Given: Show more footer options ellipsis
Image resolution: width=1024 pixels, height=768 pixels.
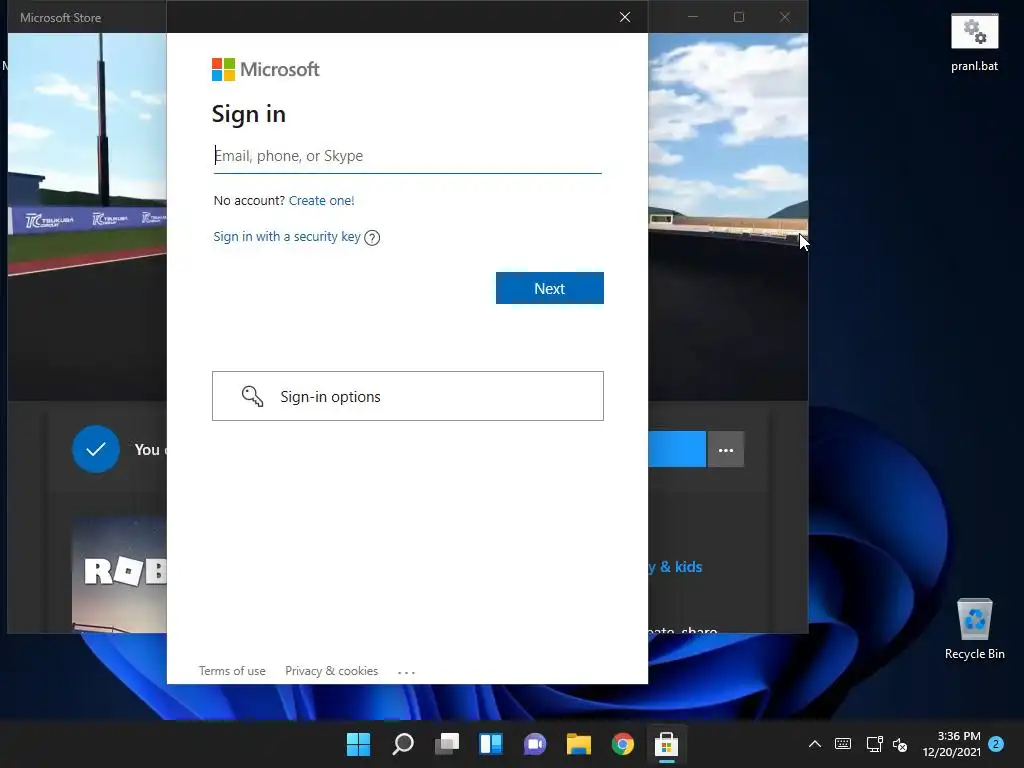Looking at the screenshot, I should click(x=406, y=672).
